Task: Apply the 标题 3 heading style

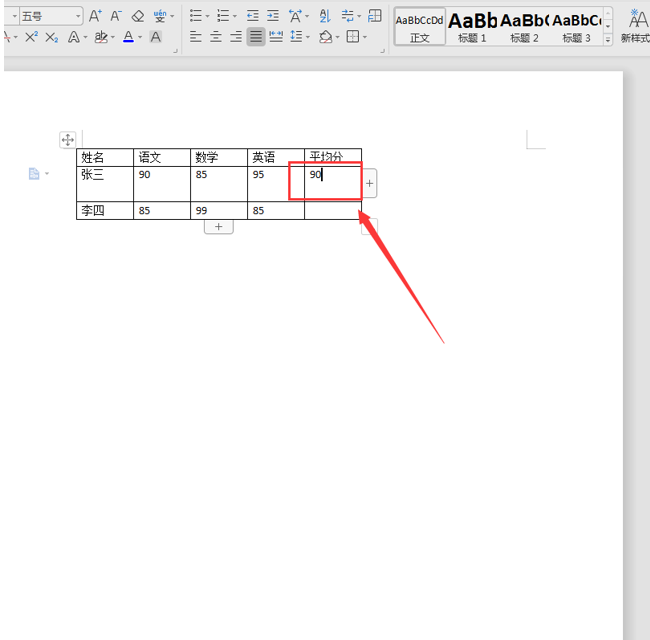Action: pos(576,27)
